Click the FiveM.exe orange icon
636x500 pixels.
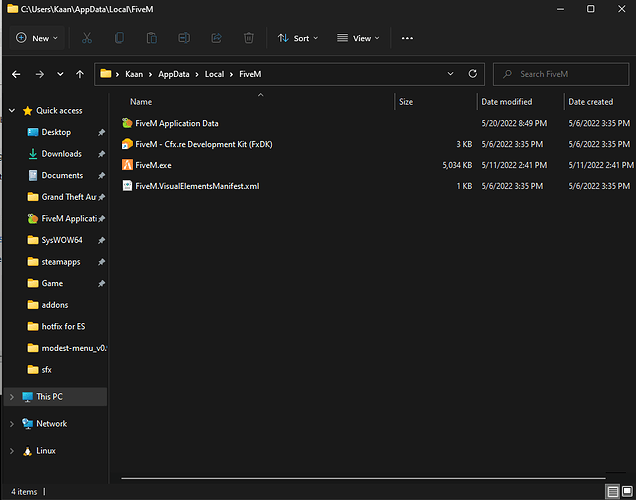(127, 165)
